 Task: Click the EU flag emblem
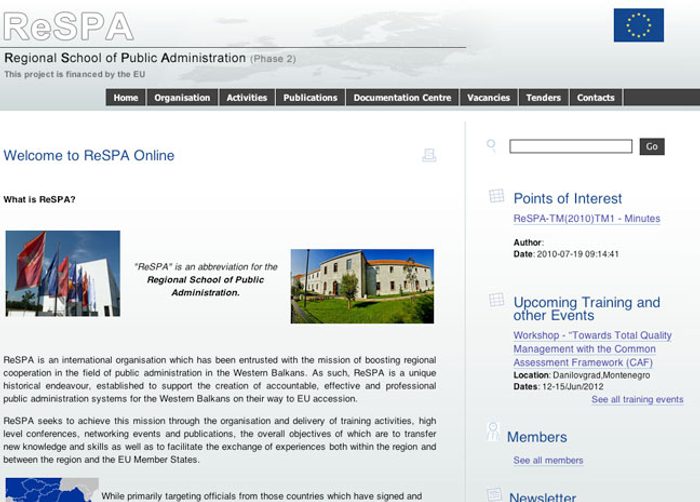tap(638, 25)
